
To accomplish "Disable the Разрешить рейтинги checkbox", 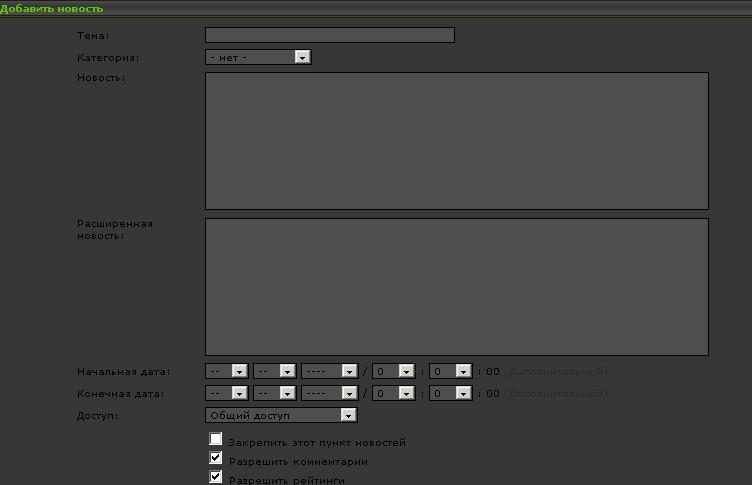I will [x=216, y=478].
